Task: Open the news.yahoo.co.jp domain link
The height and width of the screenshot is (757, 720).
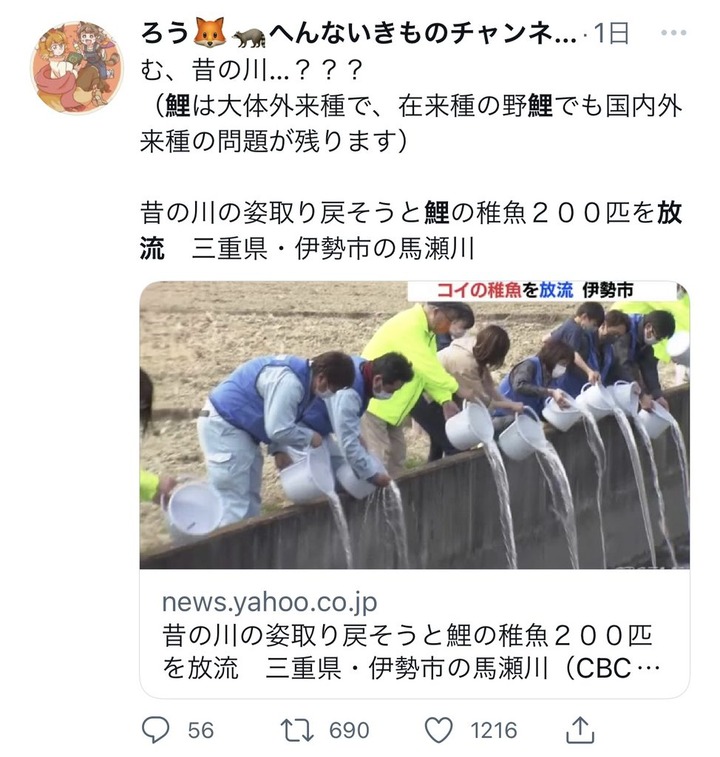Action: point(269,602)
